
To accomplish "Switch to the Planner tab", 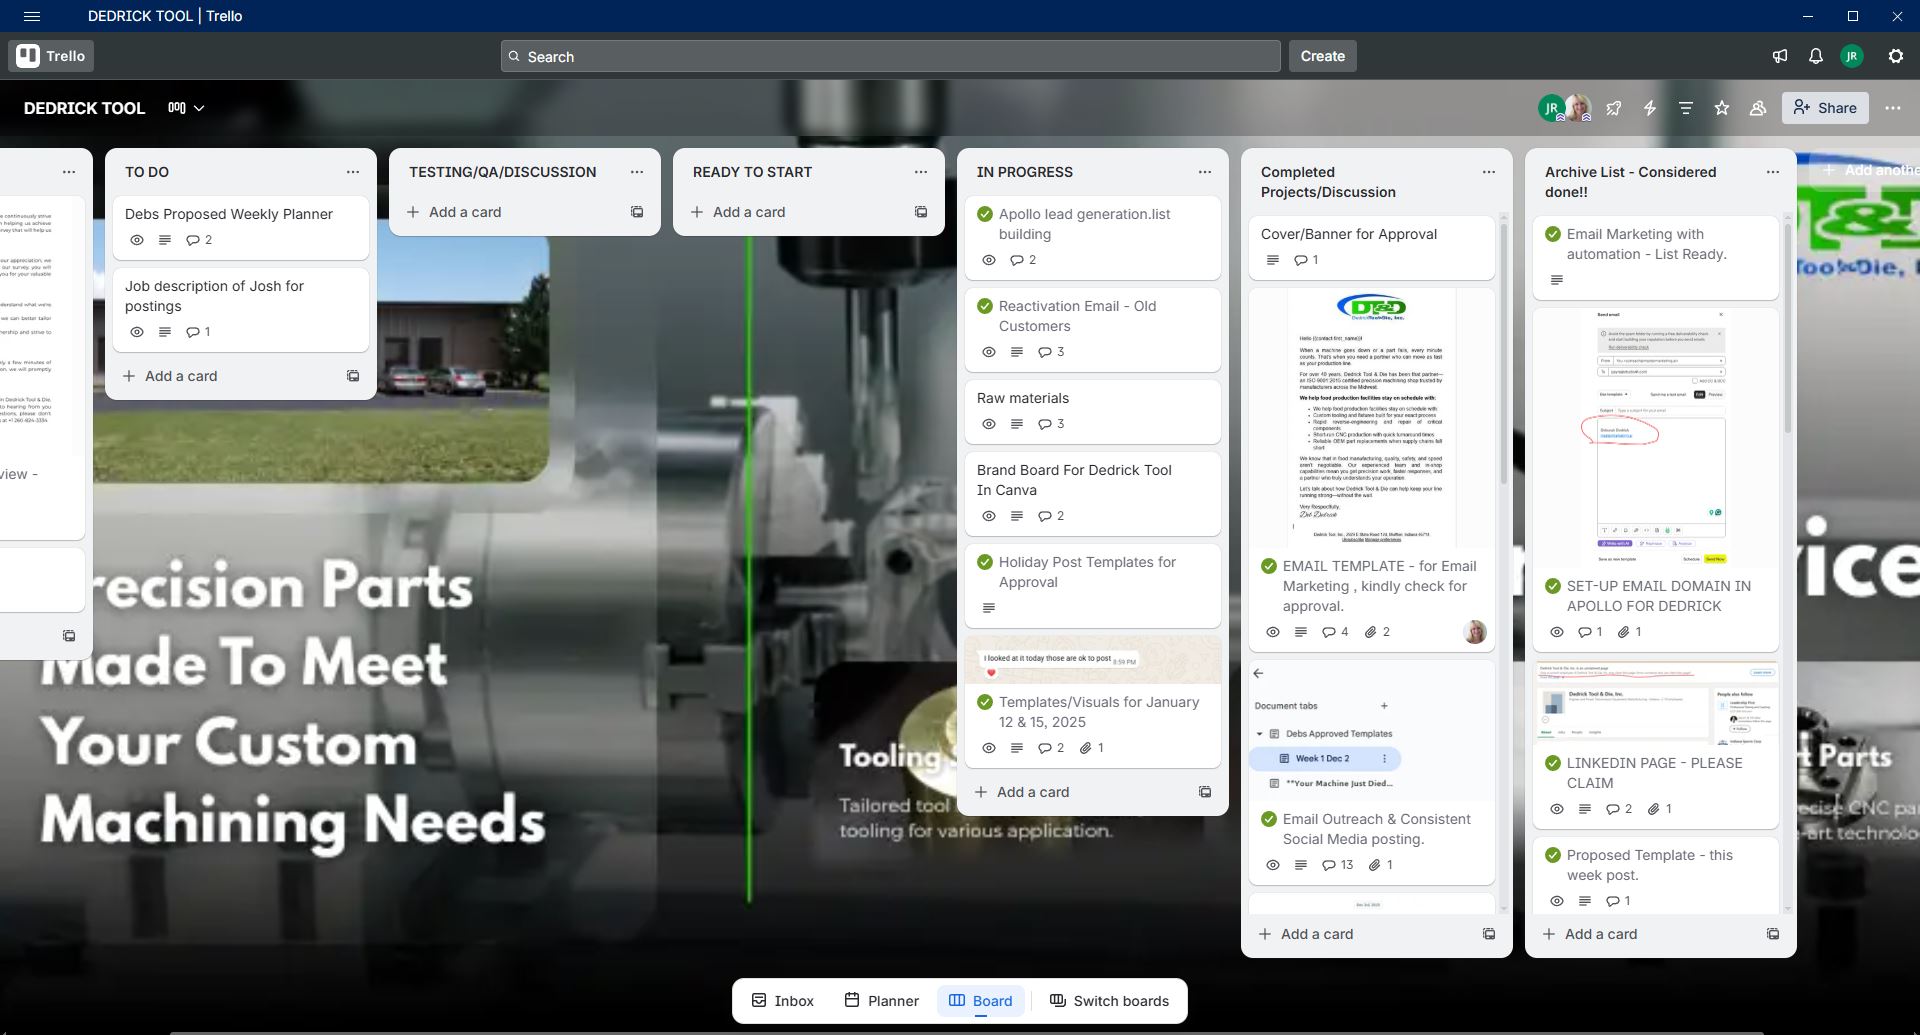I will 882,1001.
